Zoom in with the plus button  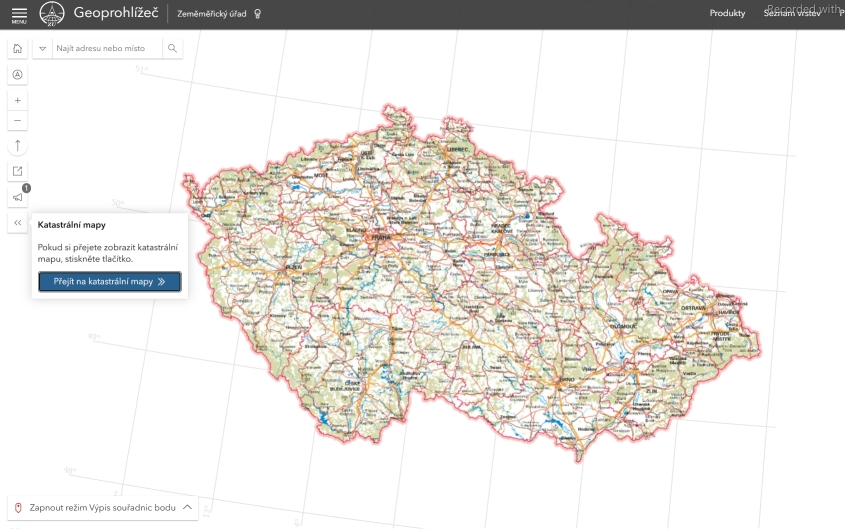pyautogui.click(x=18, y=101)
